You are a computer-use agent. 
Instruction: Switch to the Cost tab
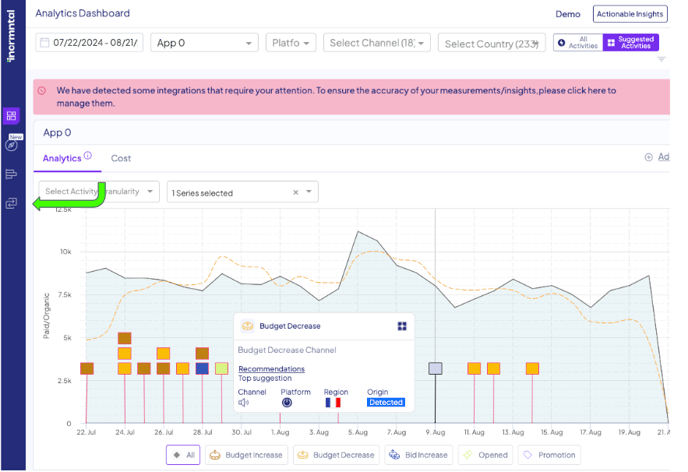click(x=121, y=158)
